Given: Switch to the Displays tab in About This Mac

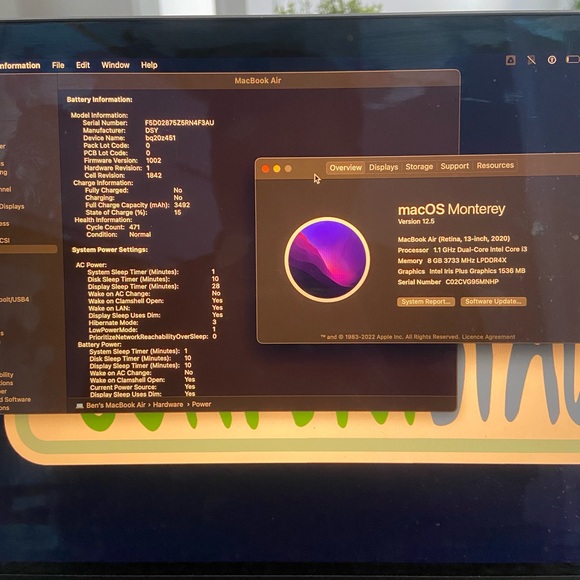Looking at the screenshot, I should coord(384,167).
